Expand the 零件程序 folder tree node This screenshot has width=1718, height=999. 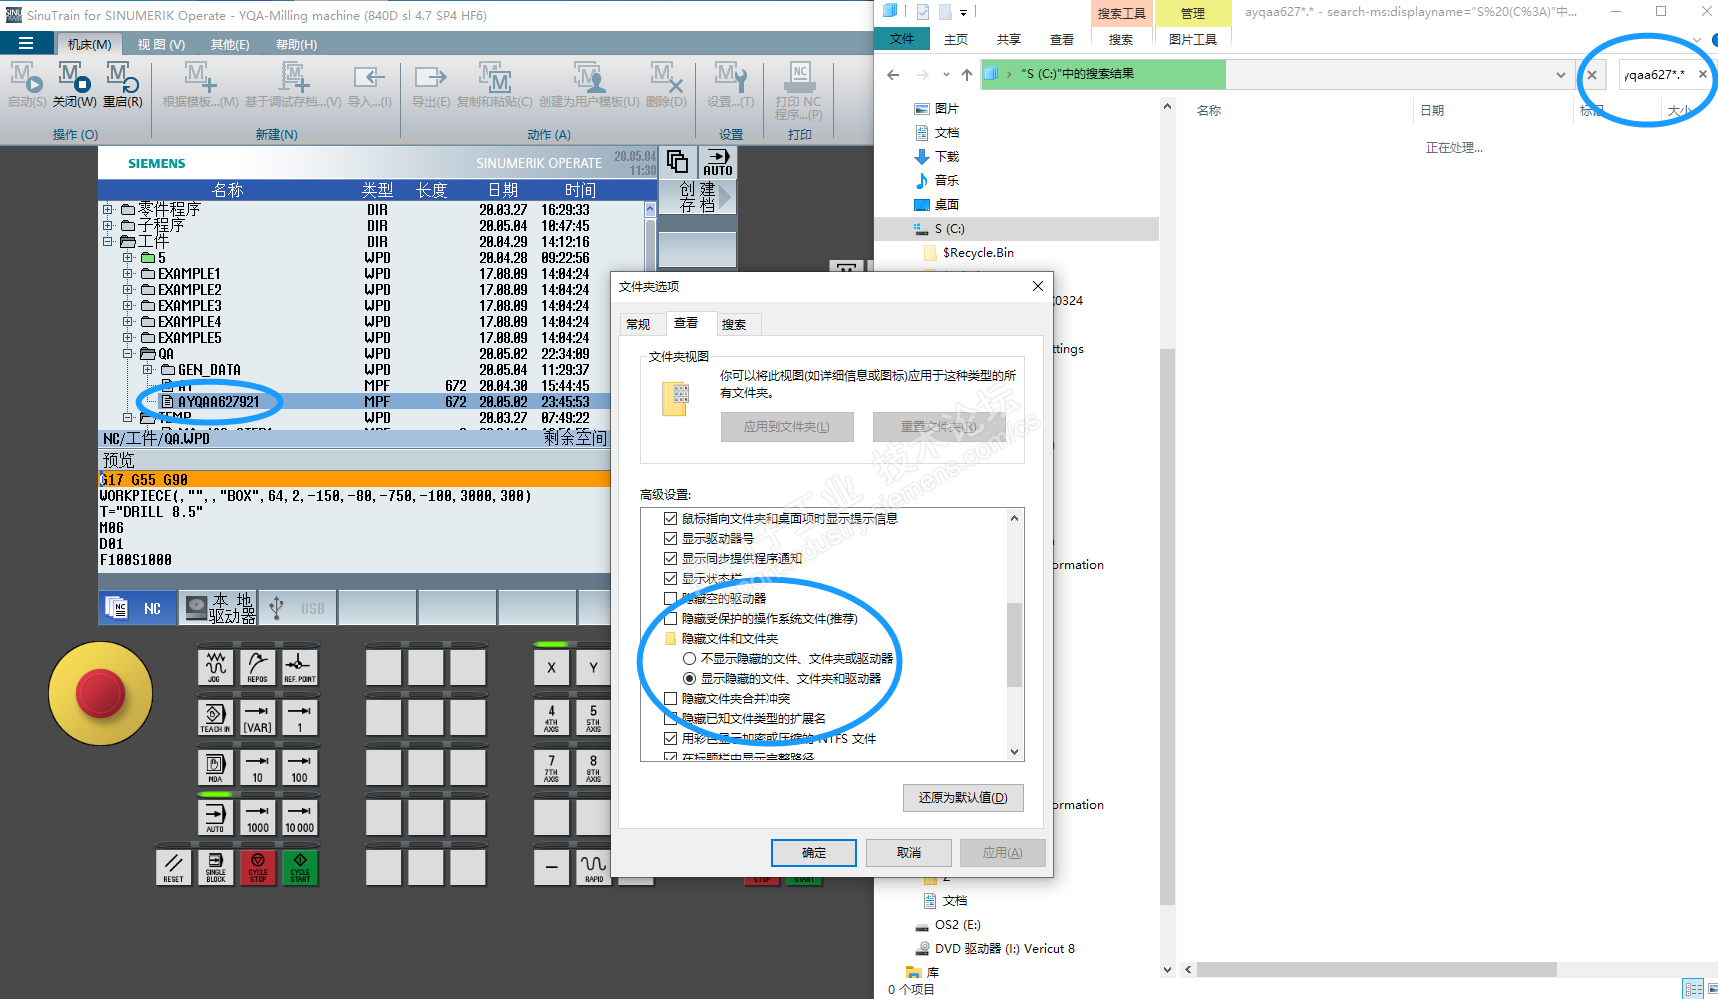[107, 209]
